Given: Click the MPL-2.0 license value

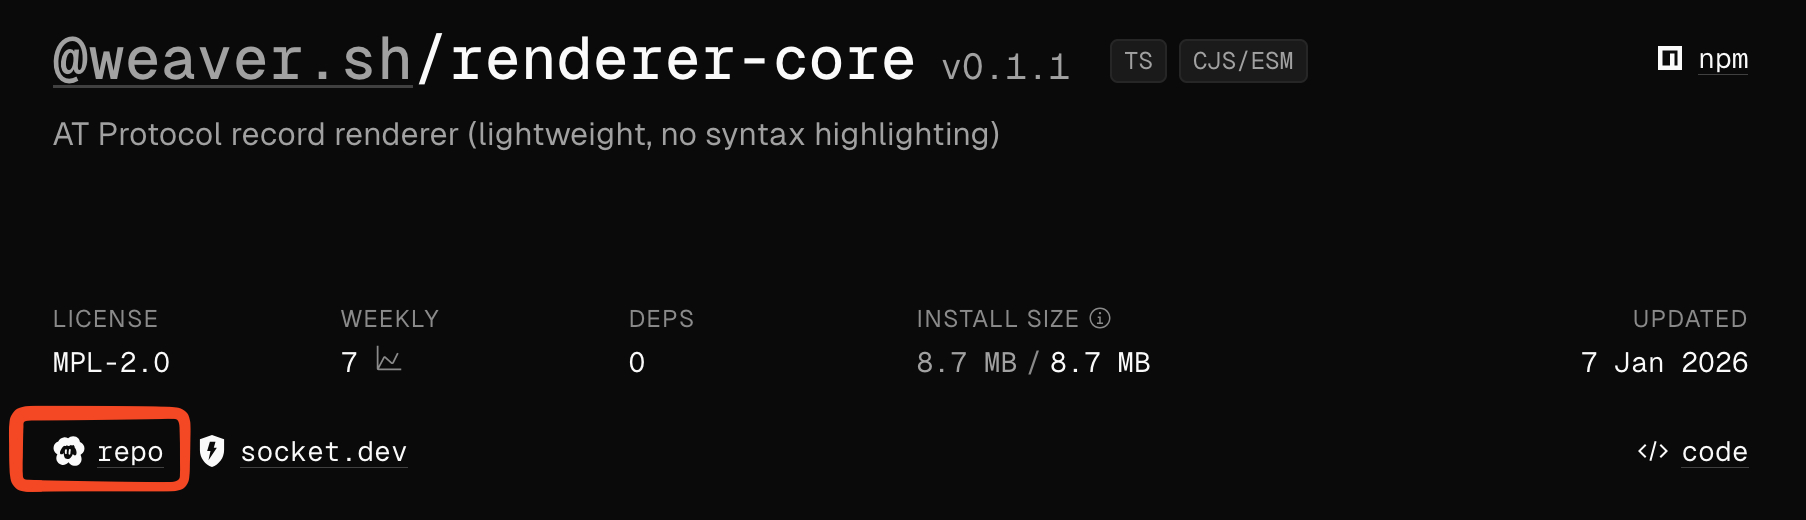Looking at the screenshot, I should point(111,362).
